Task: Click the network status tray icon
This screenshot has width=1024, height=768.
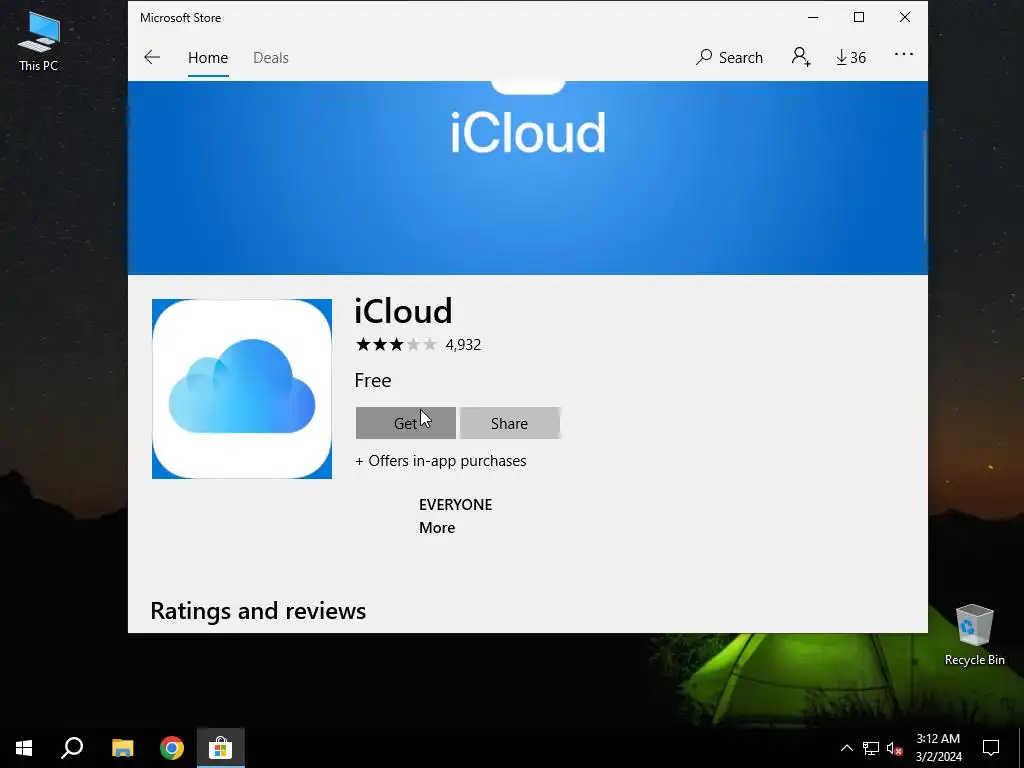Action: pos(871,748)
